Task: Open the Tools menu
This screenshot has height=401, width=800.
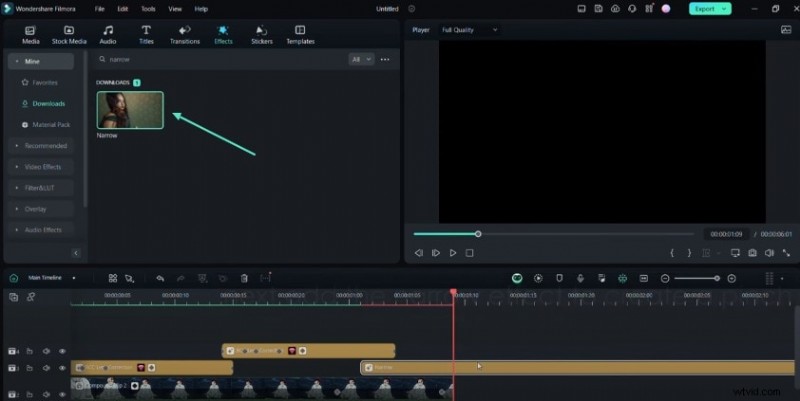Action: point(148,9)
